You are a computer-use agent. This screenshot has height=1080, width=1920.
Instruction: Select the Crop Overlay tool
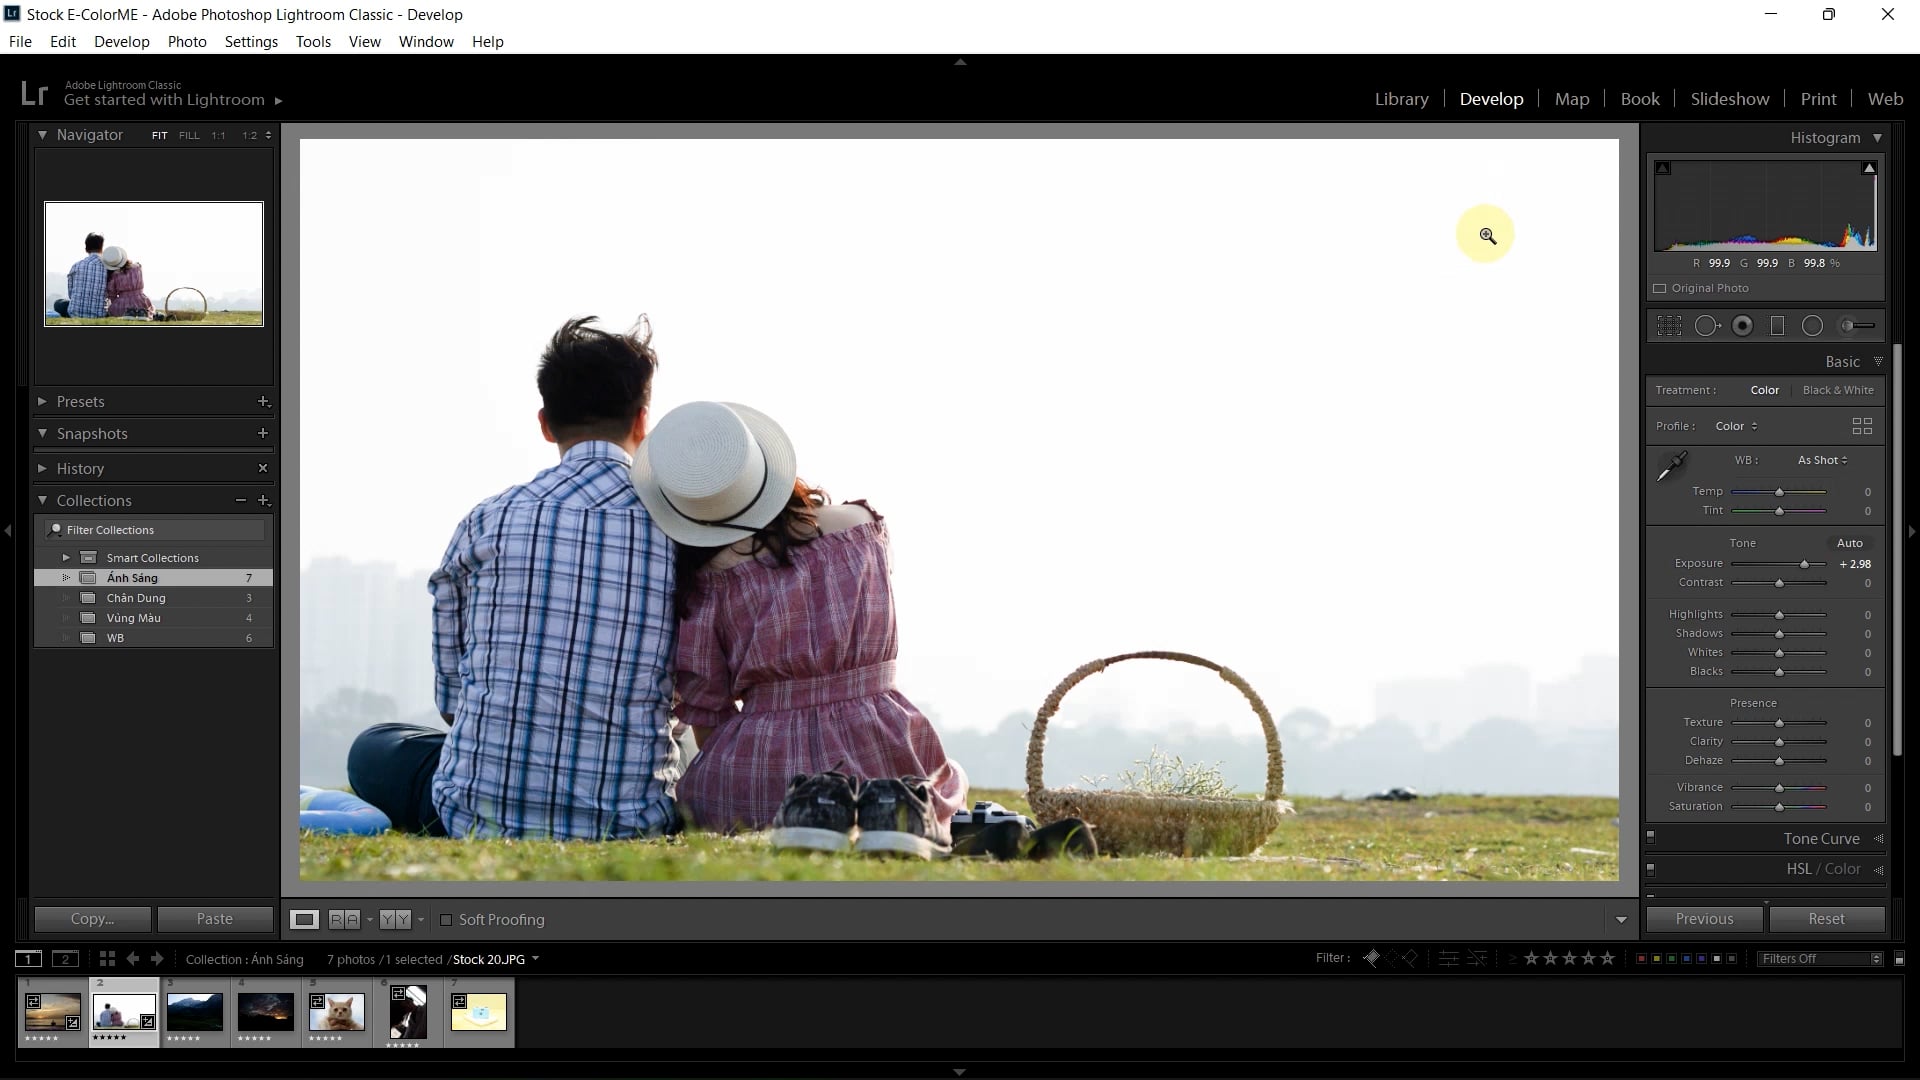click(1669, 326)
